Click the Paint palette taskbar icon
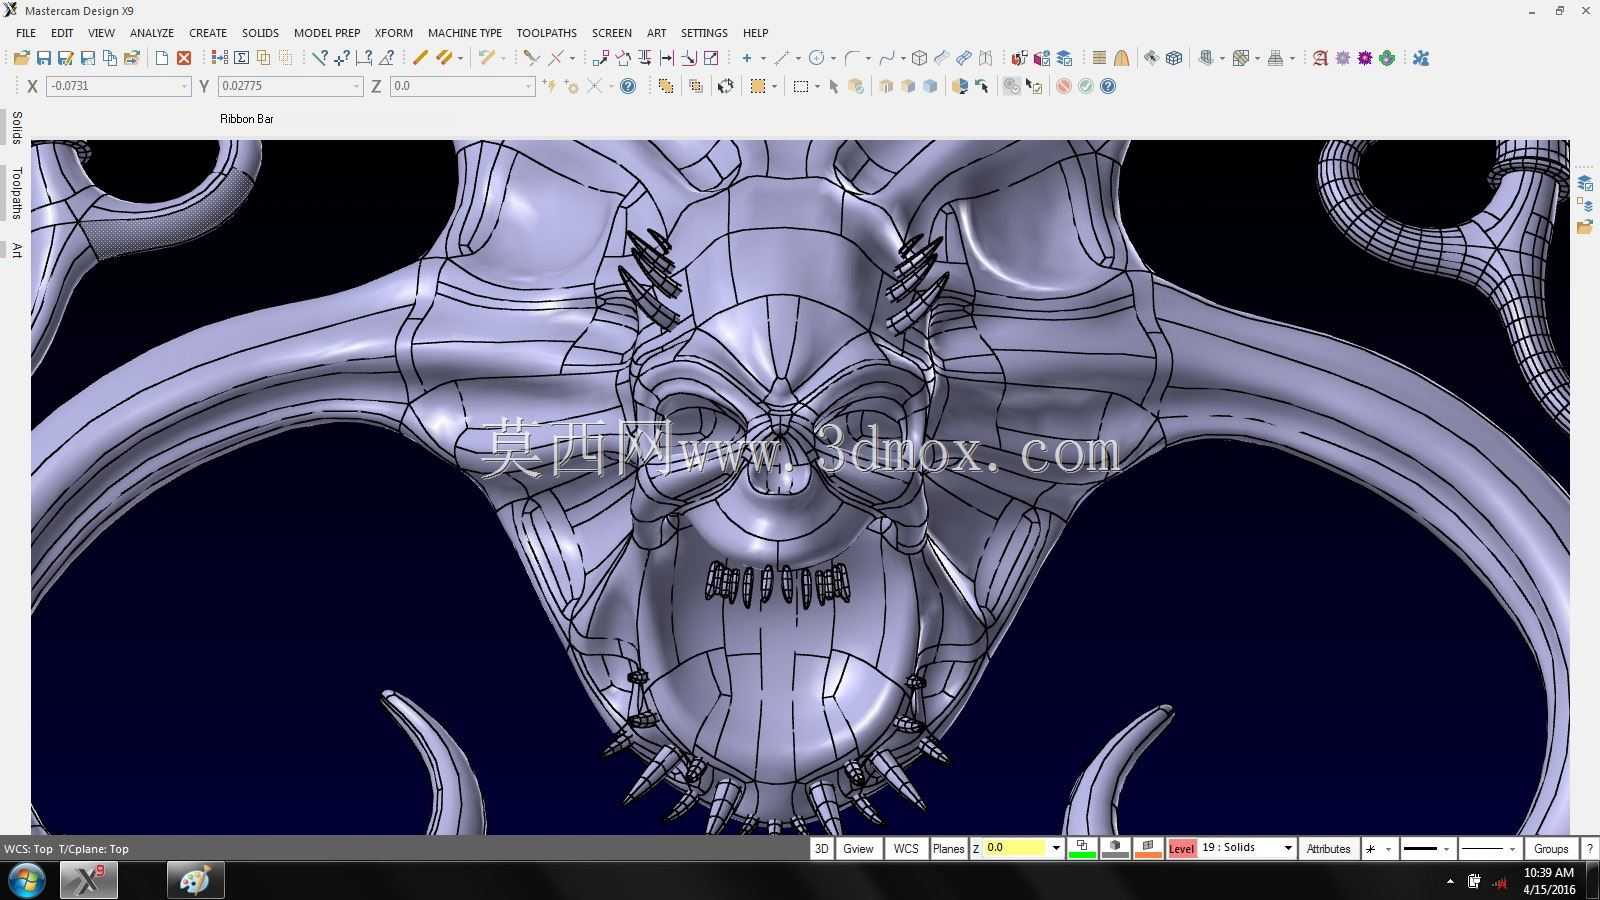 (x=195, y=881)
